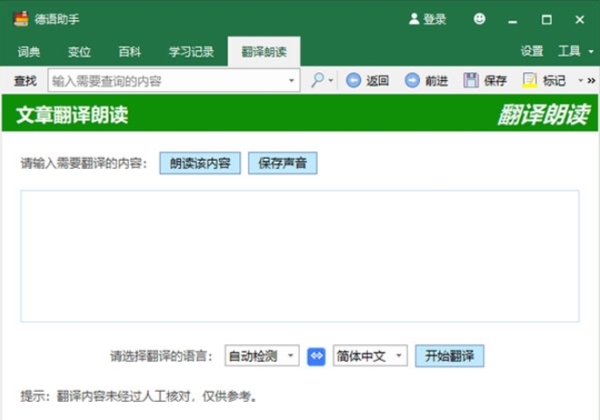Open the 百科 tab
This screenshot has height=420, width=600.
pyautogui.click(x=130, y=52)
